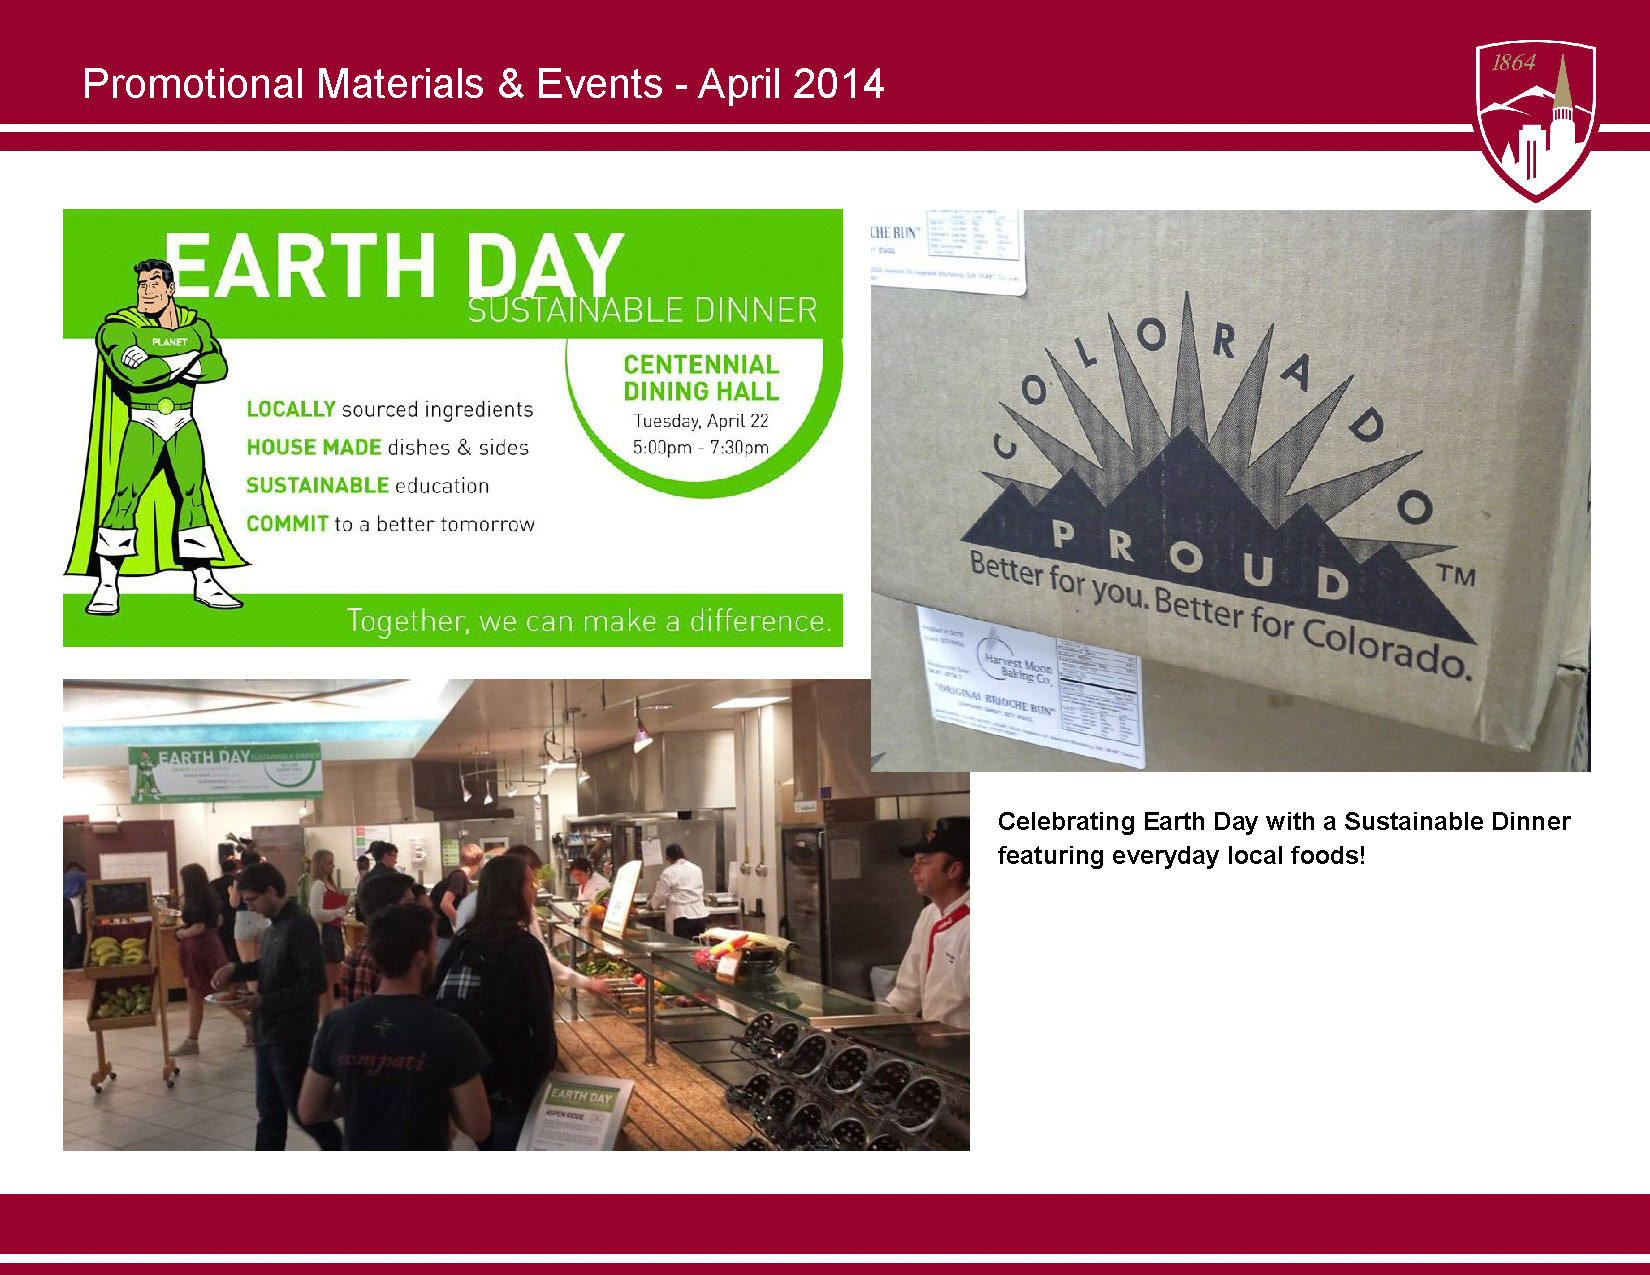The width and height of the screenshot is (1650, 1275).
Task: Click 'SUSTAINABLE DINNER' subtitle on the poster
Action: pos(643,311)
